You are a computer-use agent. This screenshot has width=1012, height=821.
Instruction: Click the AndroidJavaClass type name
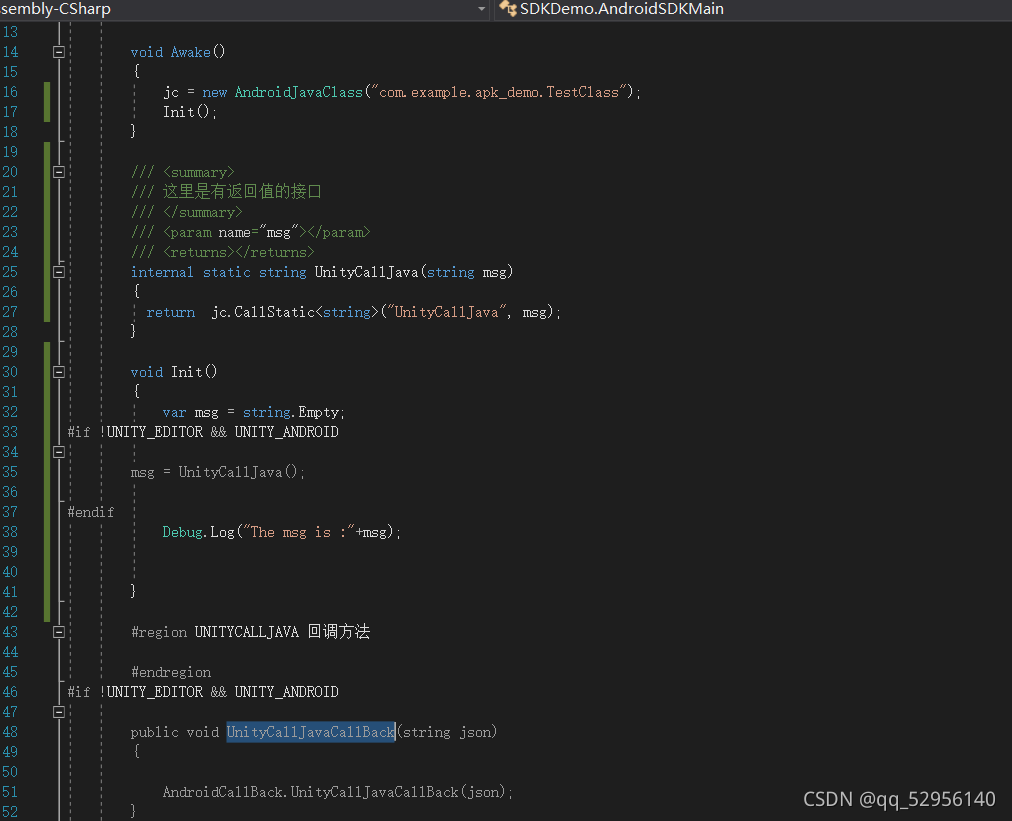coord(299,92)
